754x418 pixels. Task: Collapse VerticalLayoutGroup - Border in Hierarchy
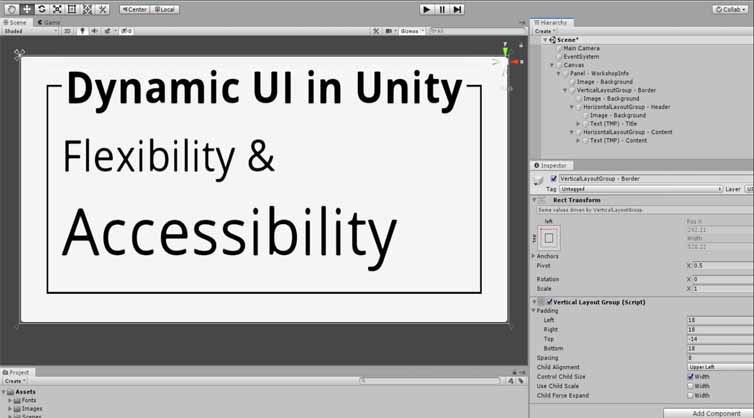[566, 90]
